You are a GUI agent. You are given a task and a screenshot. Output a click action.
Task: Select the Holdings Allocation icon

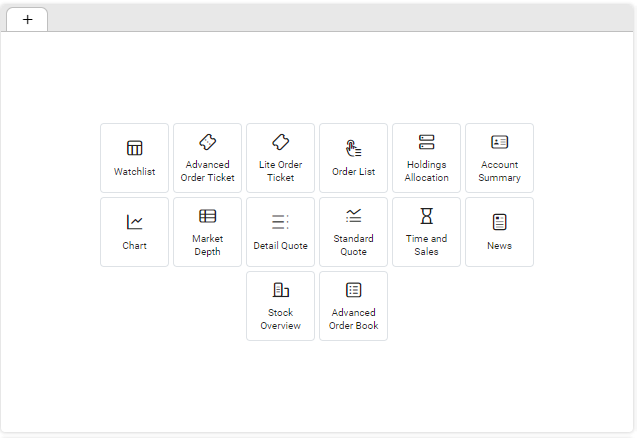tap(427, 142)
